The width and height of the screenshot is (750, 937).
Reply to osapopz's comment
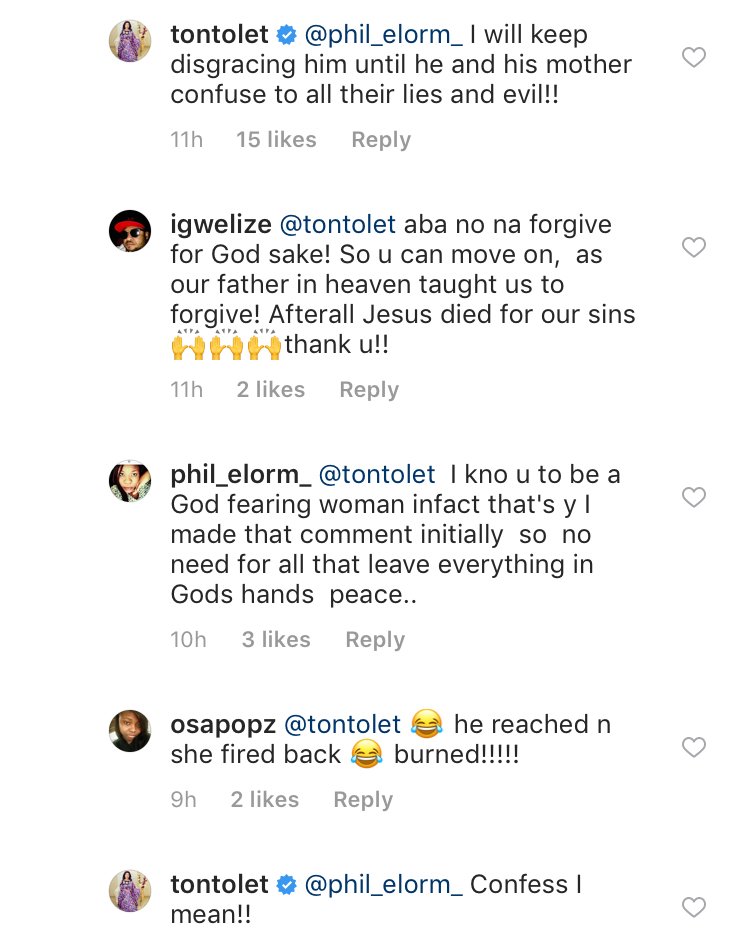363,800
